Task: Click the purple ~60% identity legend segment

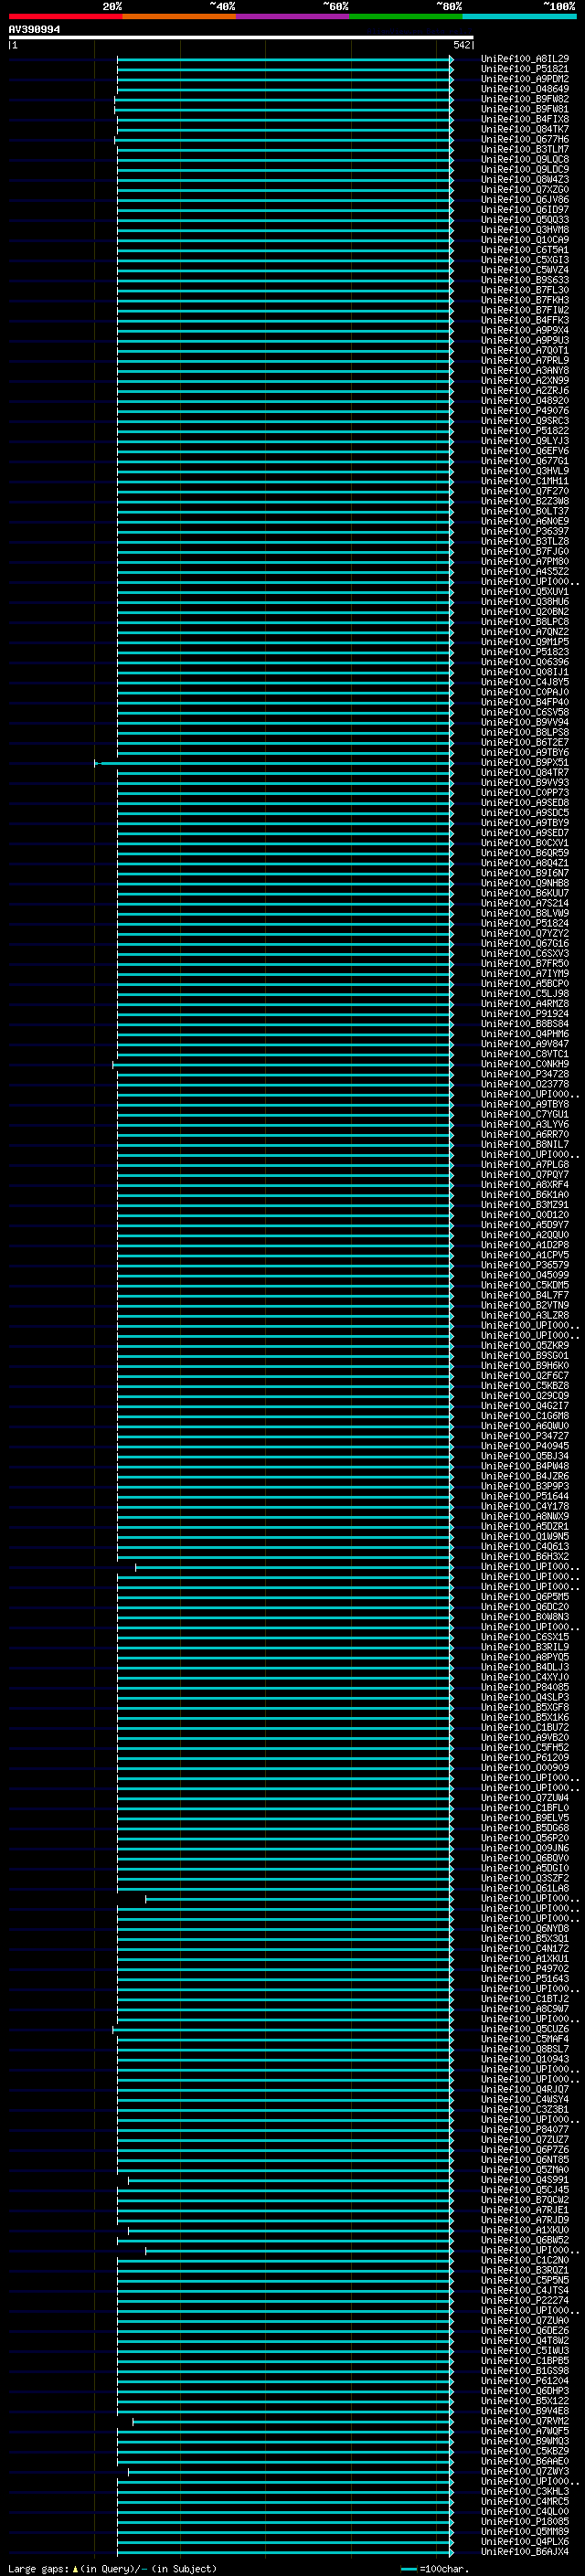Action: point(293,16)
